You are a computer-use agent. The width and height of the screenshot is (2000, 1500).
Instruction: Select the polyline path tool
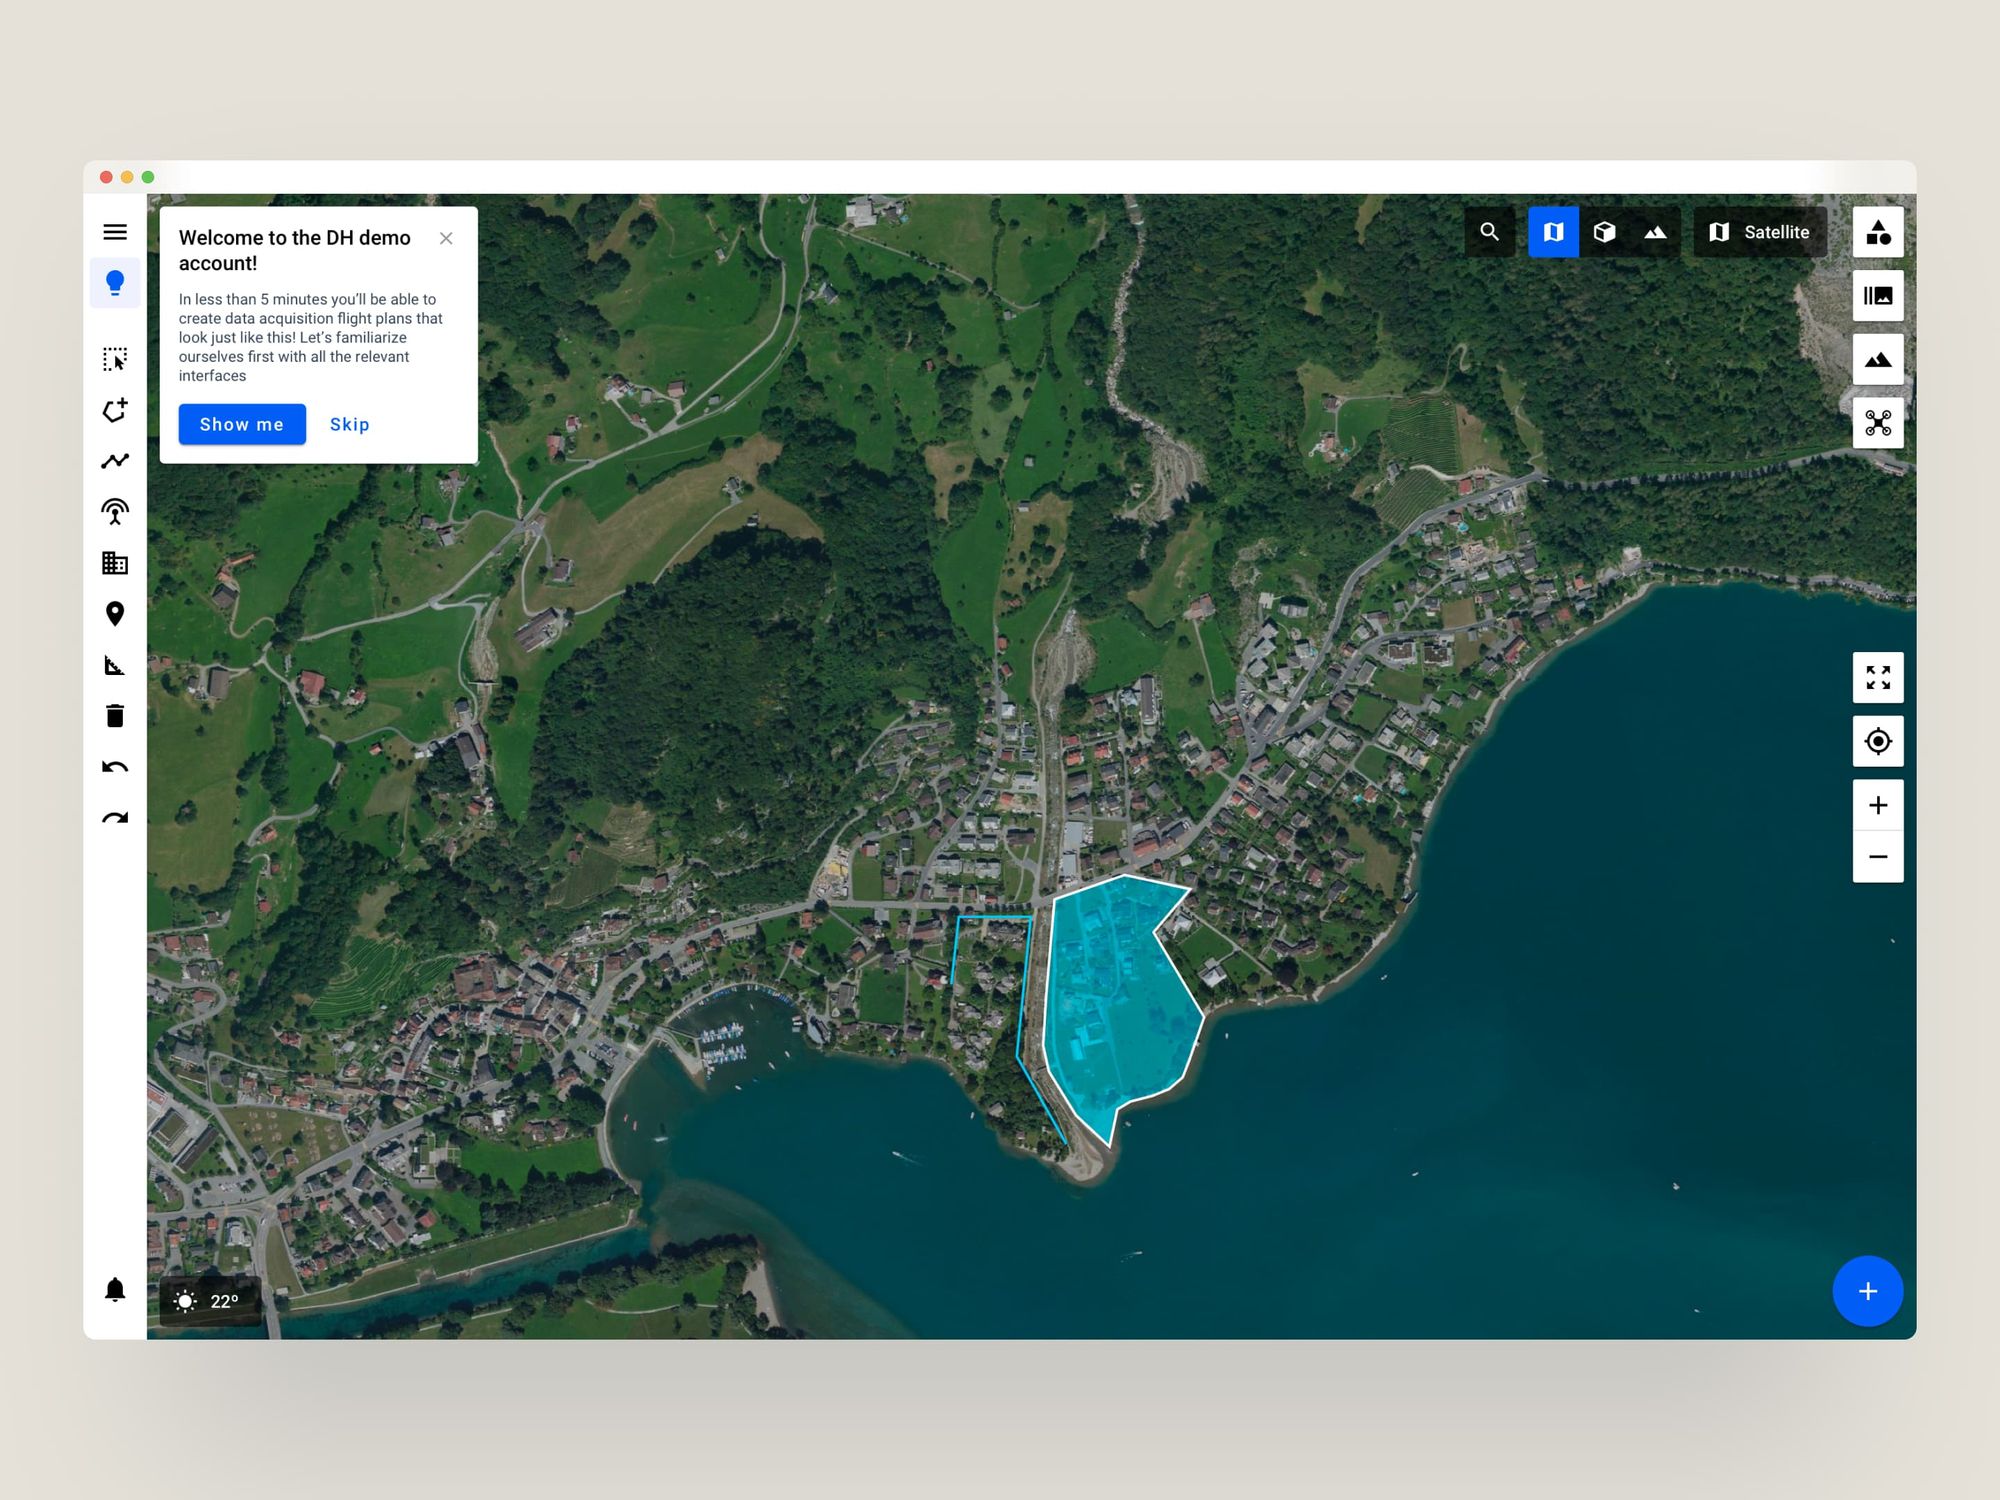pos(115,461)
